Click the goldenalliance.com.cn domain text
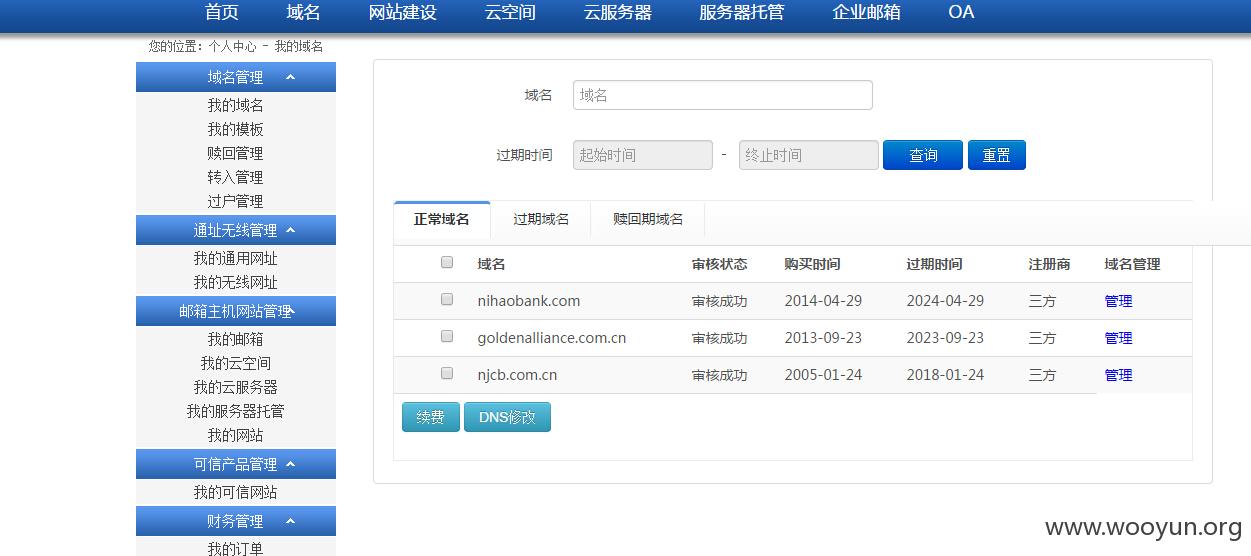 pos(552,338)
